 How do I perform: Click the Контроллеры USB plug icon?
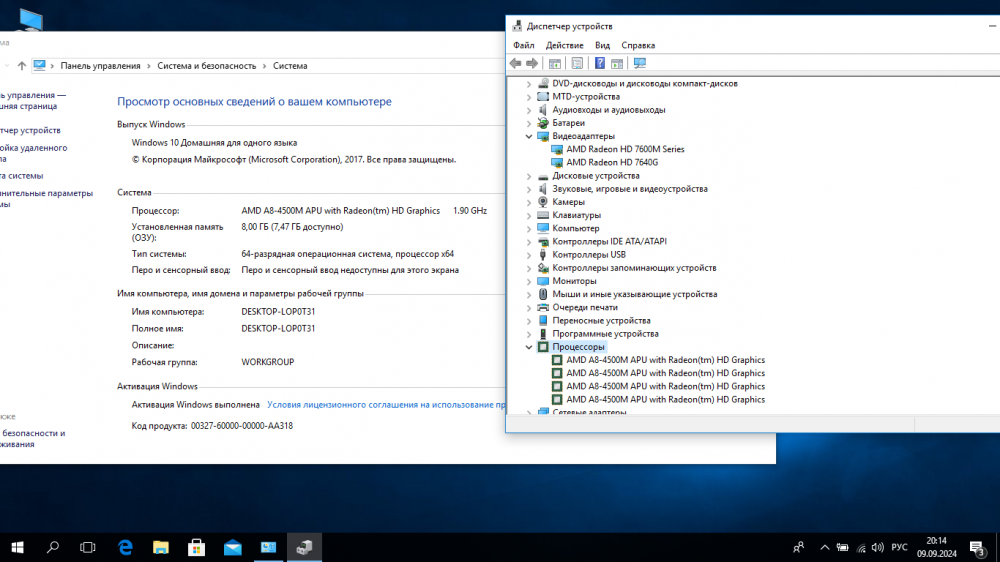point(543,255)
